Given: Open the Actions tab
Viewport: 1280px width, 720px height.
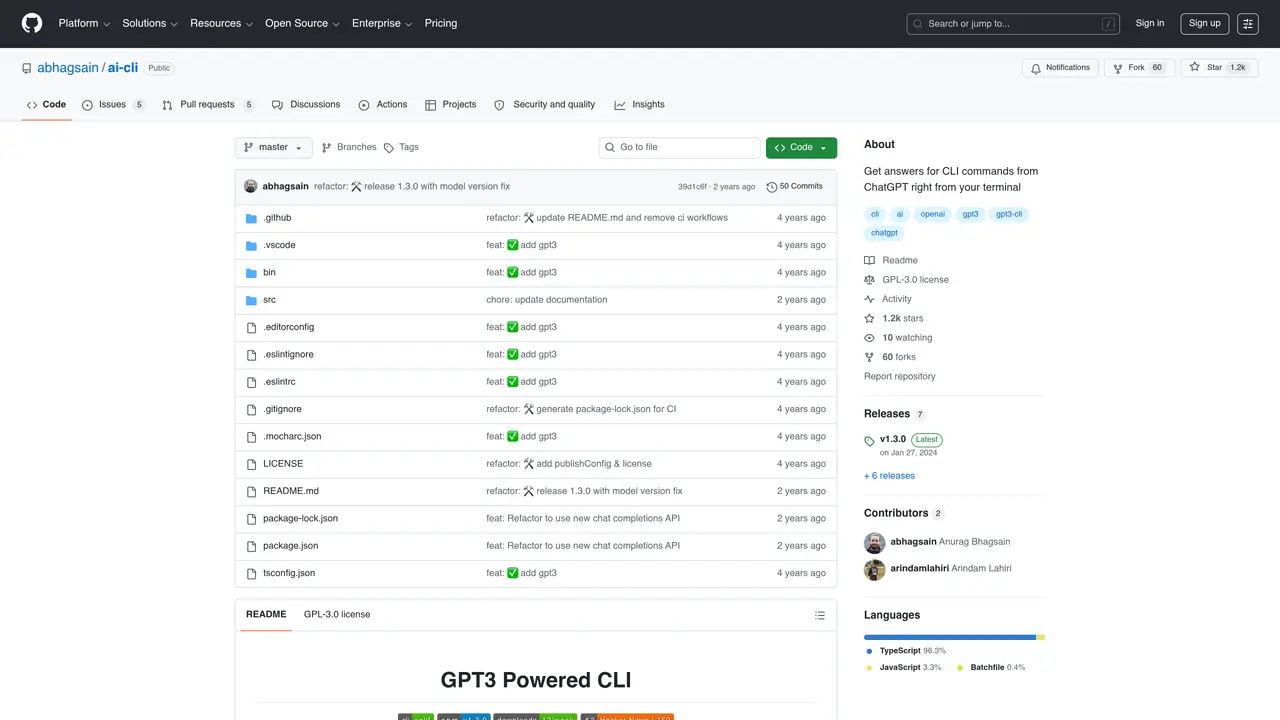Looking at the screenshot, I should 383,105.
